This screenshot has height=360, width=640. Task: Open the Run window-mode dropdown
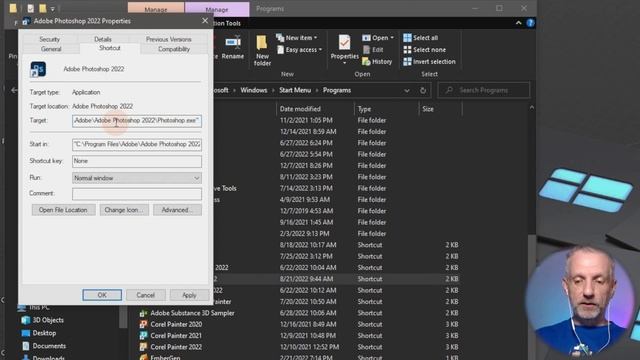[137, 178]
